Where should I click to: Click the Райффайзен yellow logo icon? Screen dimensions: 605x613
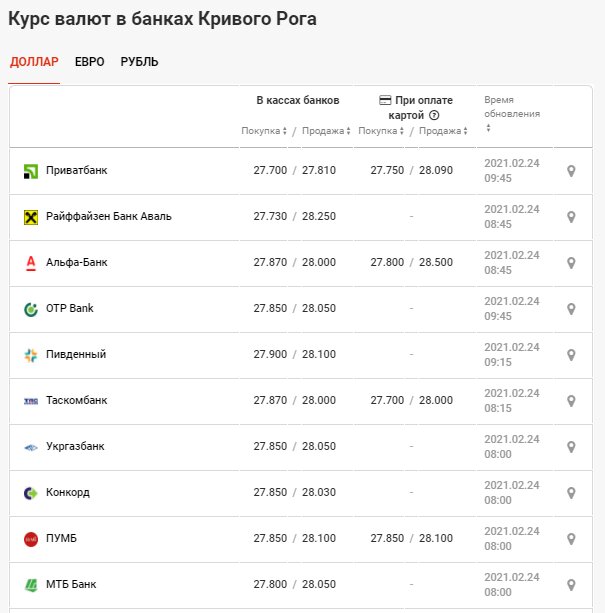pyautogui.click(x=31, y=217)
